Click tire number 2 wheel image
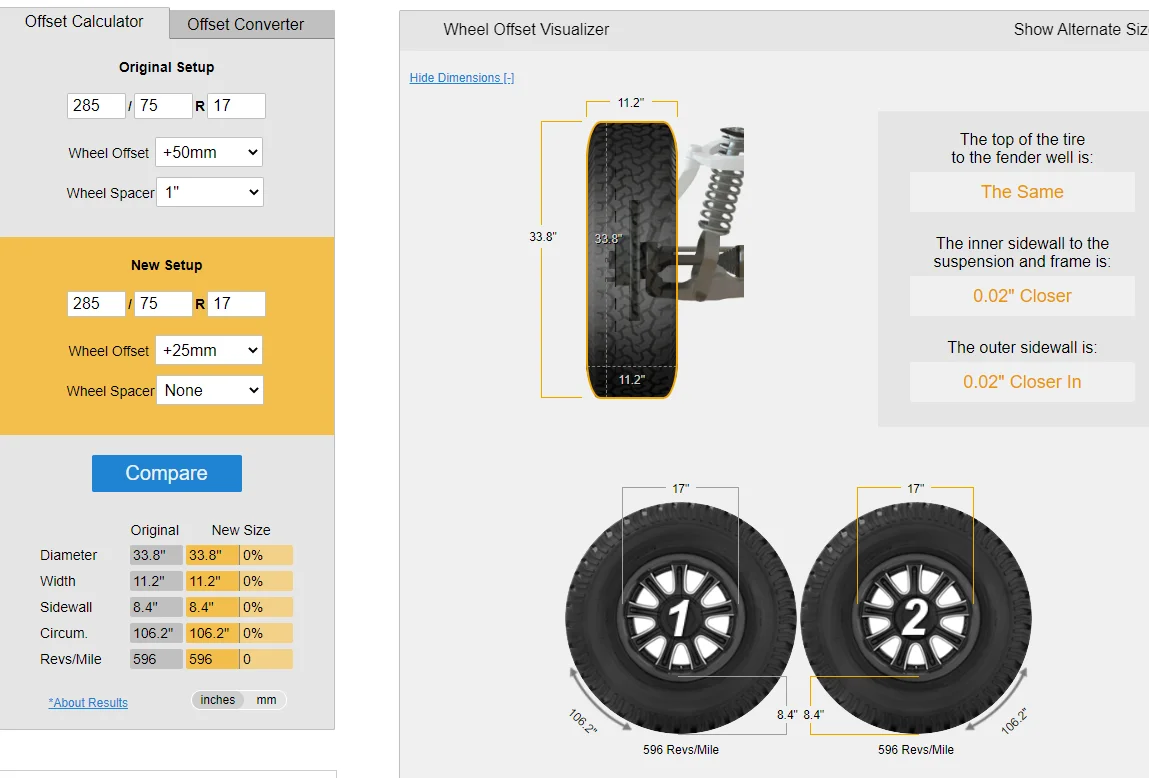 click(x=915, y=618)
